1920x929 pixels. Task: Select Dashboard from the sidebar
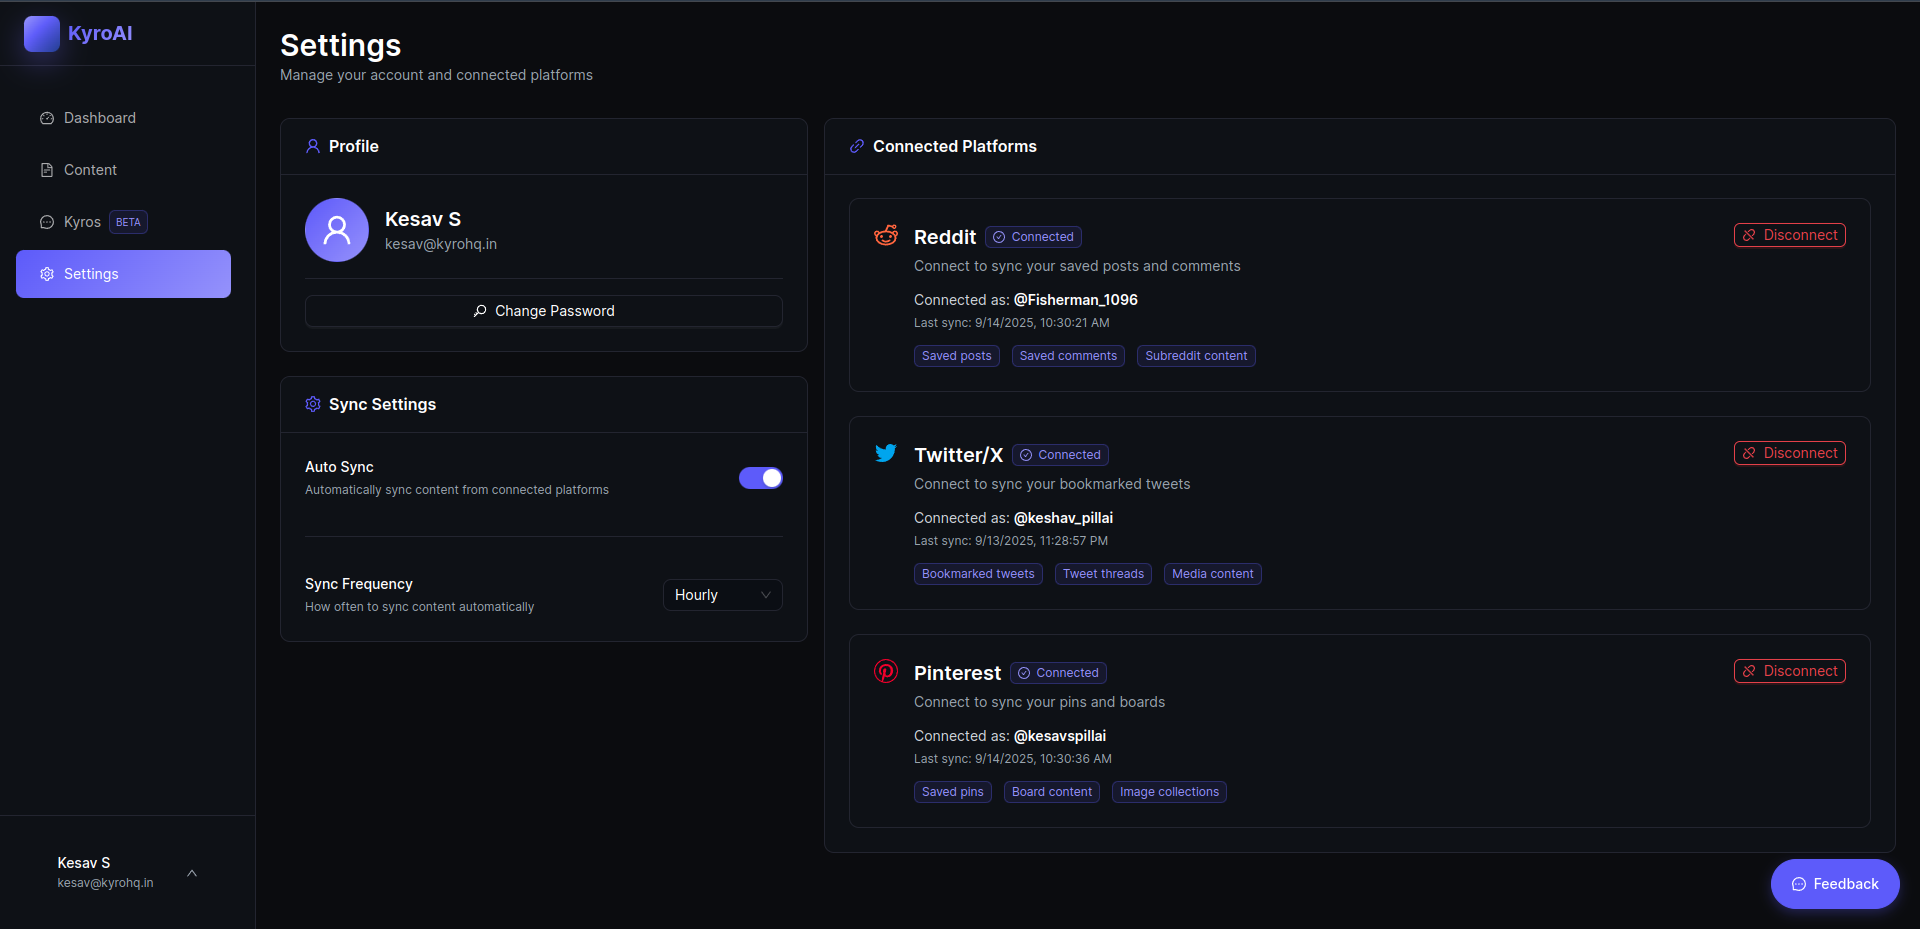(99, 118)
